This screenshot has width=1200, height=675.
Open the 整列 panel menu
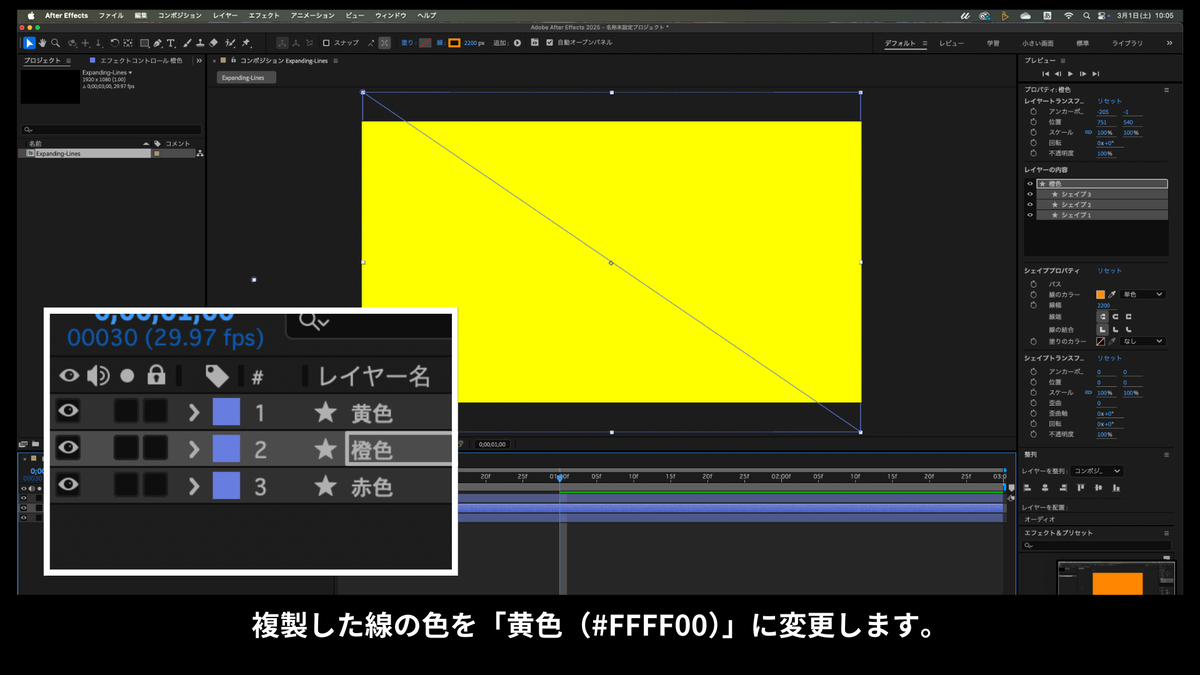[1166, 455]
